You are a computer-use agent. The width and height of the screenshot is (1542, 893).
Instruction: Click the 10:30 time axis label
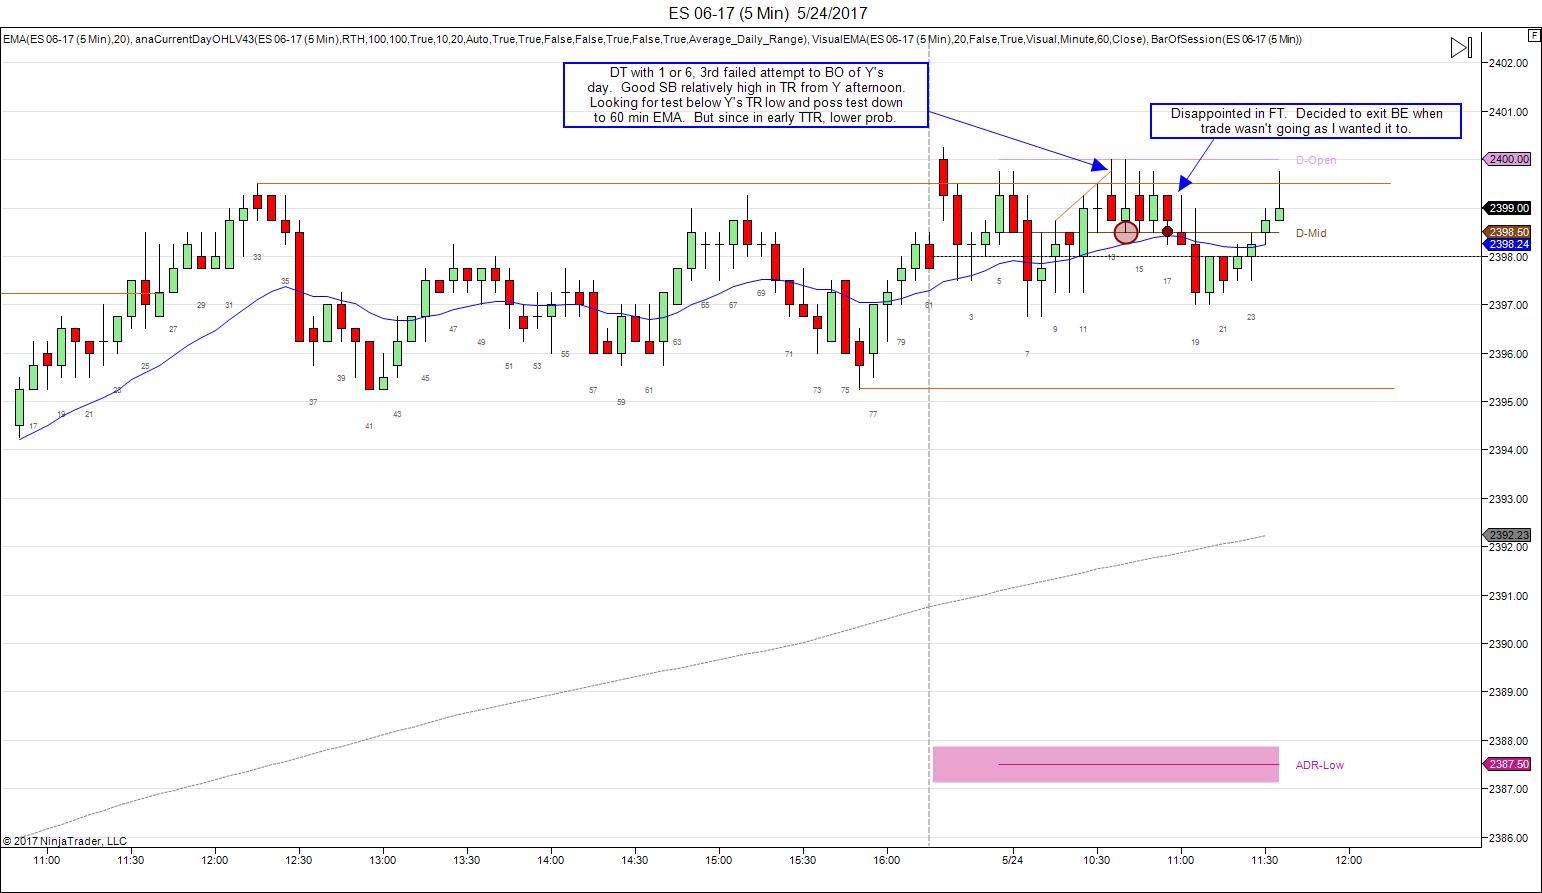pos(1096,860)
